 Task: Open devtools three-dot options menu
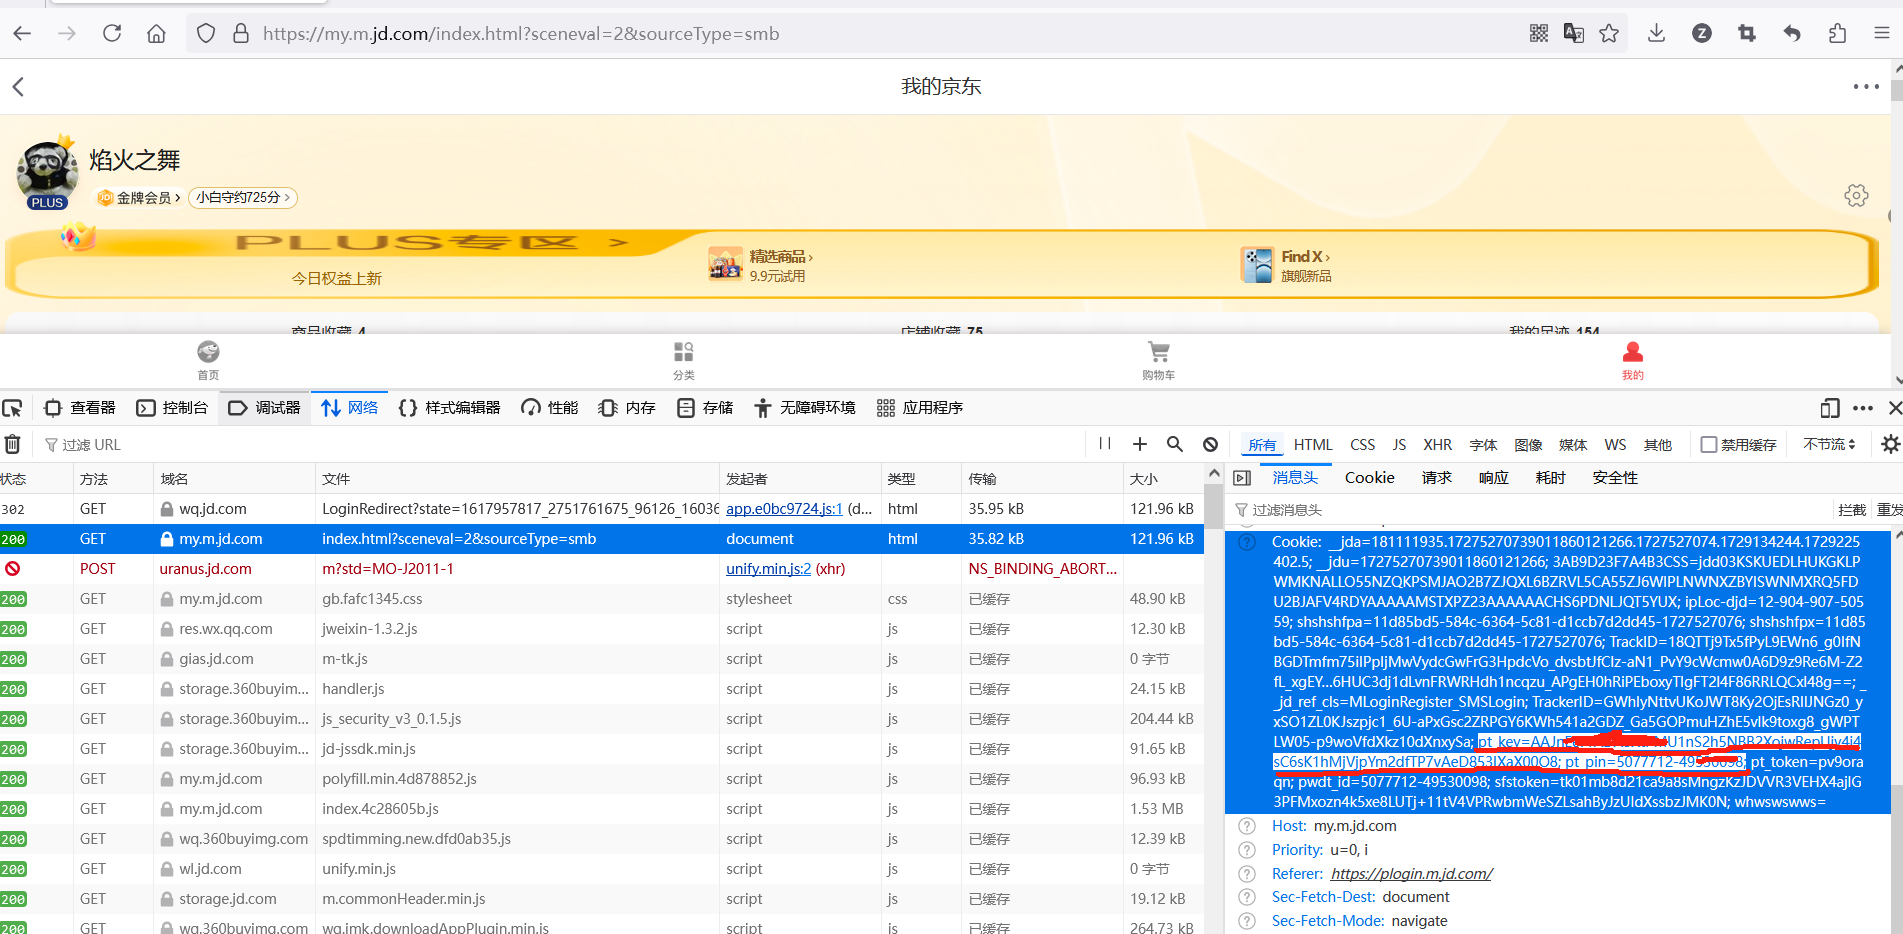1862,408
